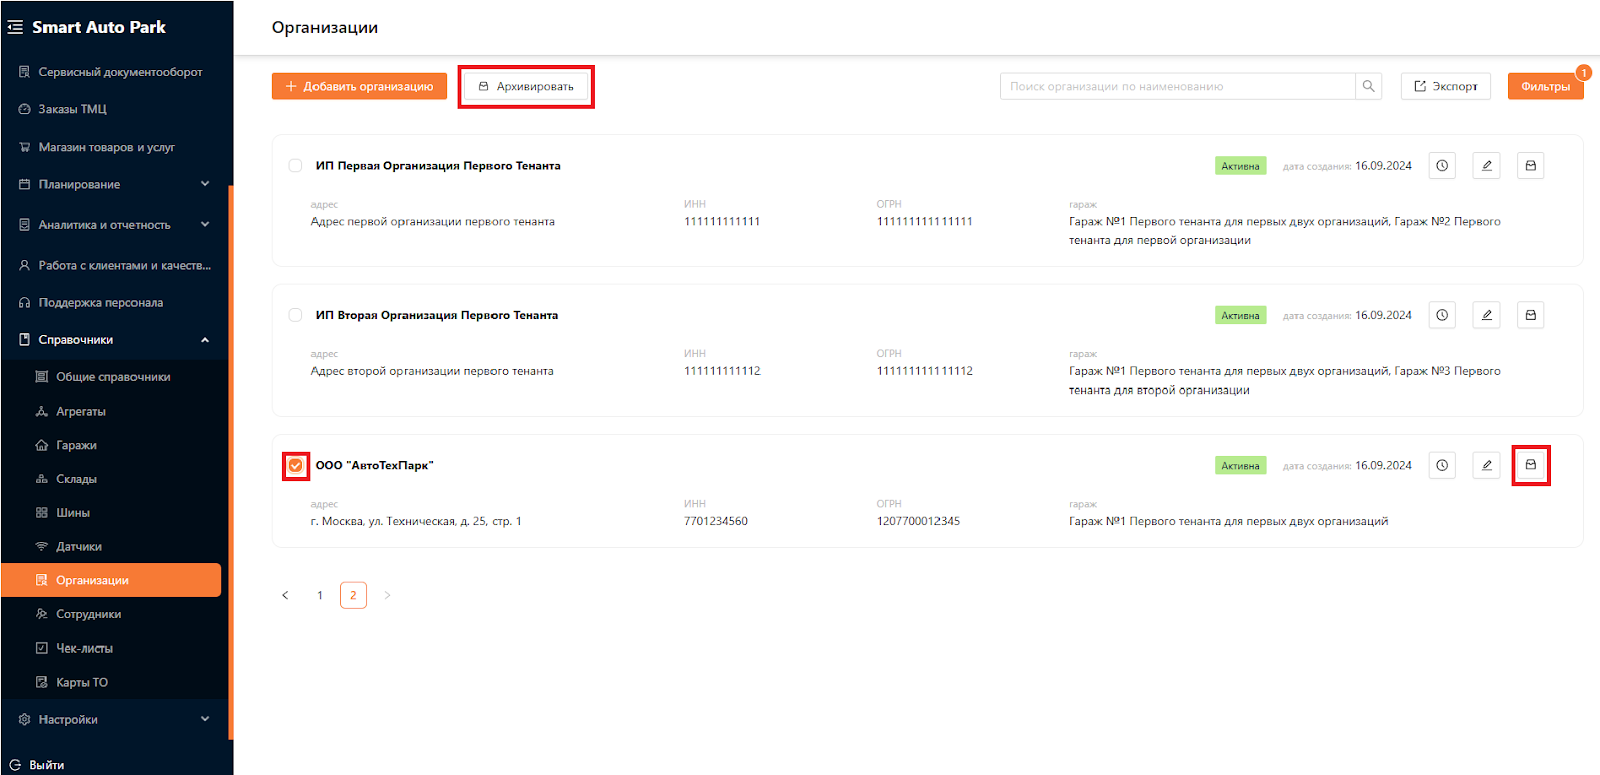Uncheck the ООО "АвтоТехПарк" checkbox
This screenshot has height=775, width=1600.
coord(295,465)
